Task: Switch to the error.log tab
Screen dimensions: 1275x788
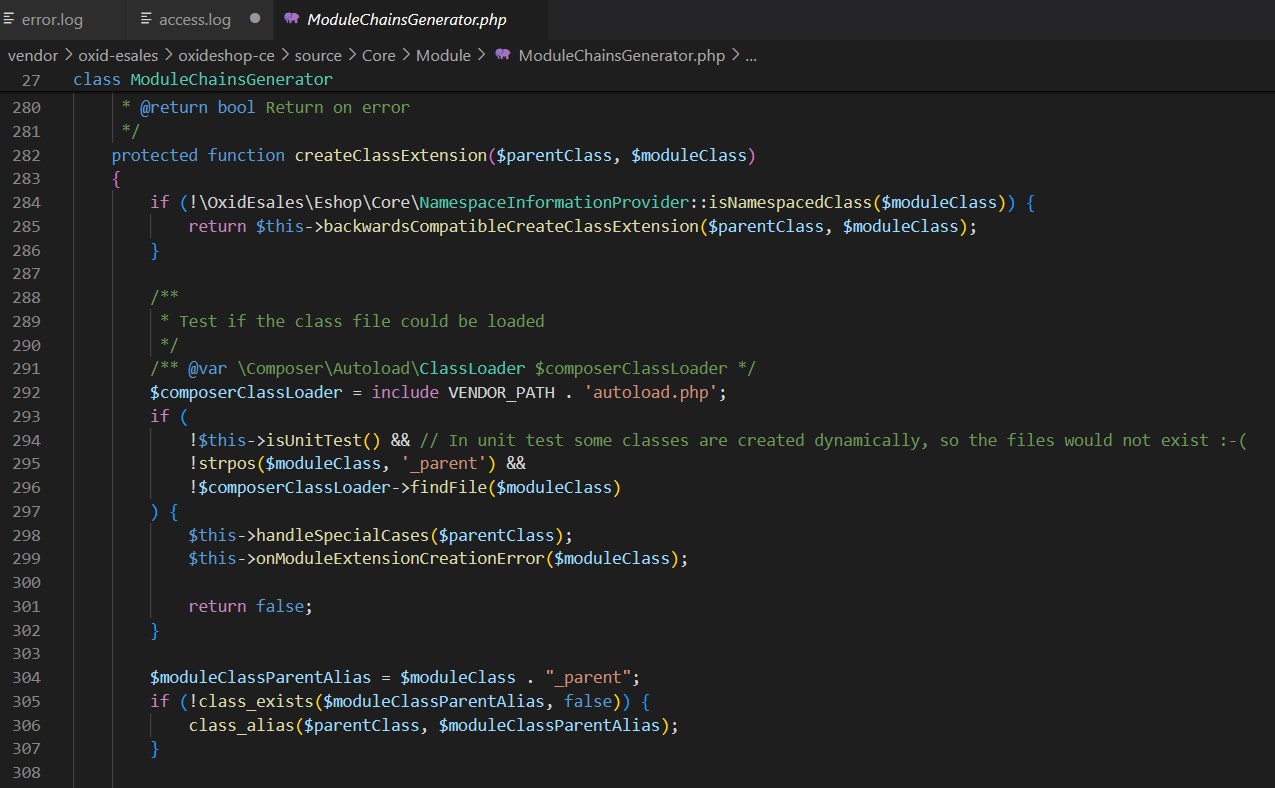Action: [52, 19]
